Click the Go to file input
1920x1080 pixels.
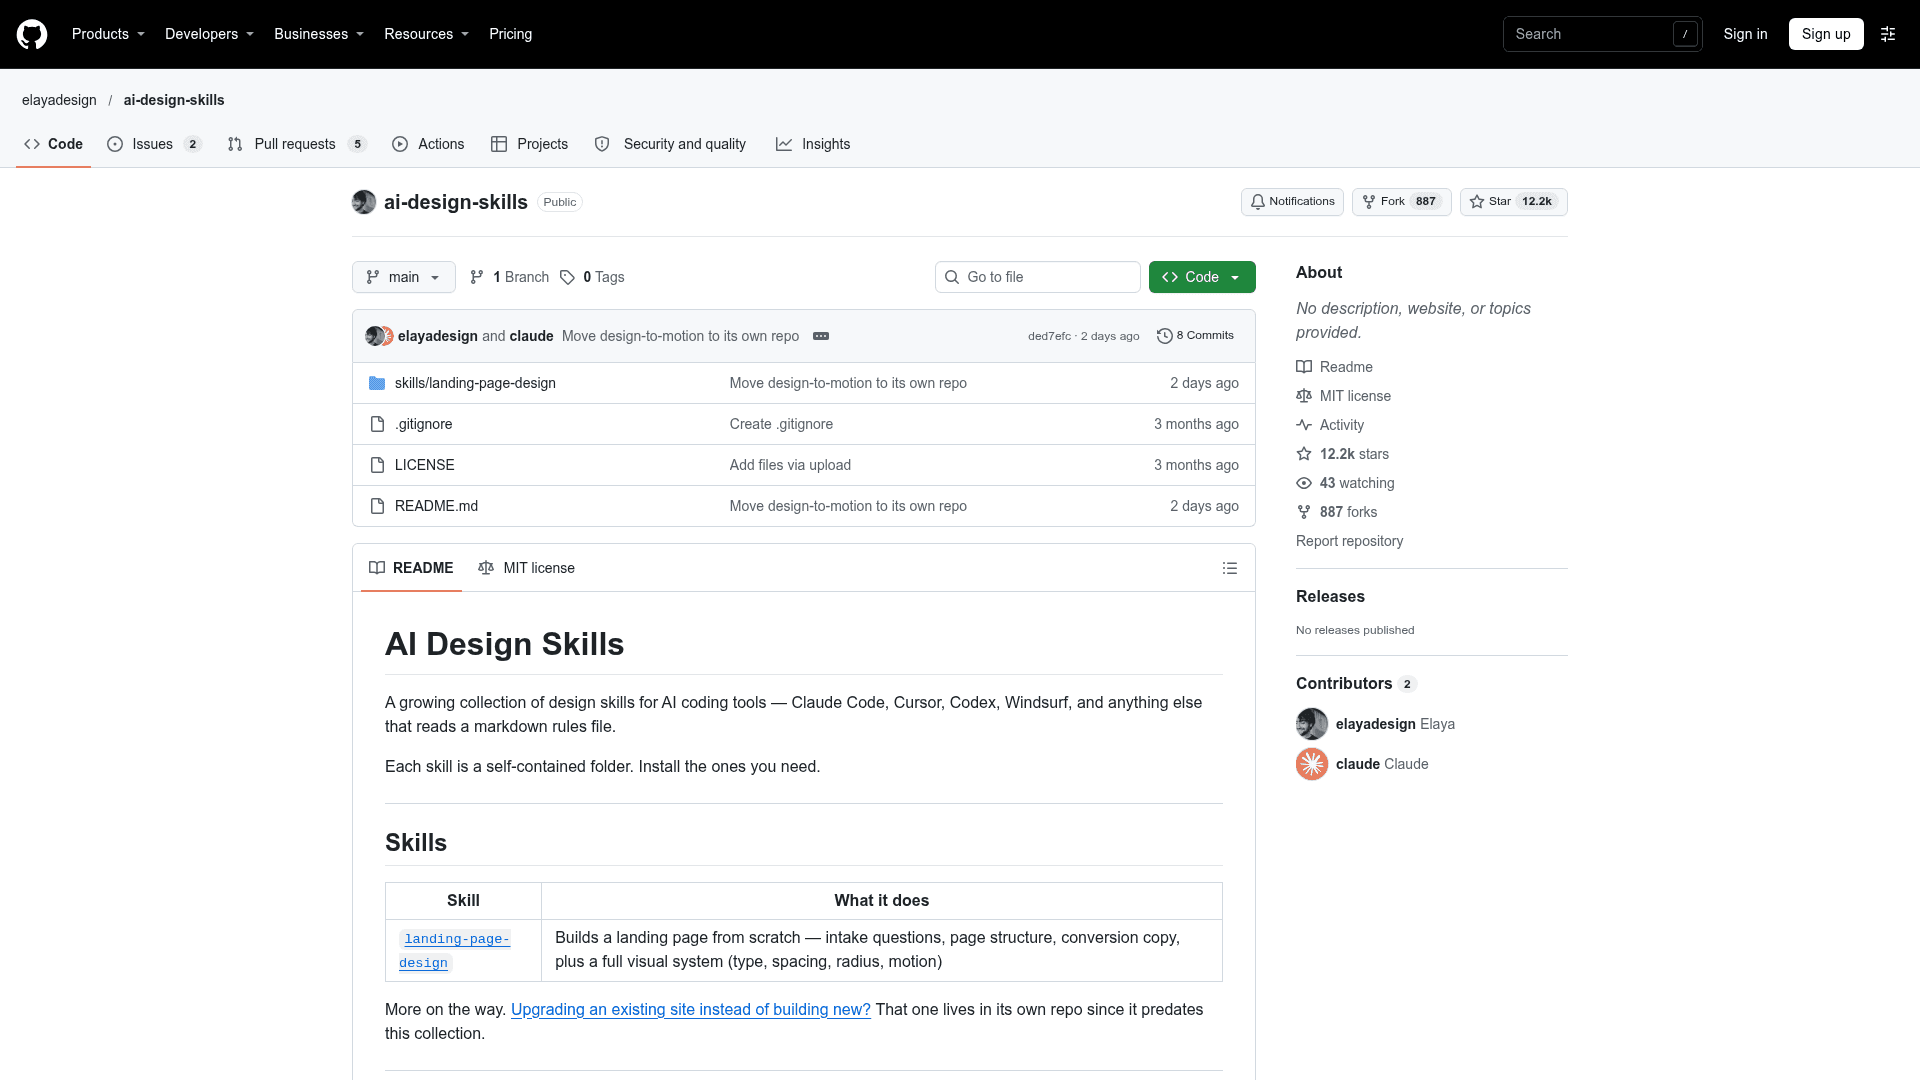point(1038,277)
